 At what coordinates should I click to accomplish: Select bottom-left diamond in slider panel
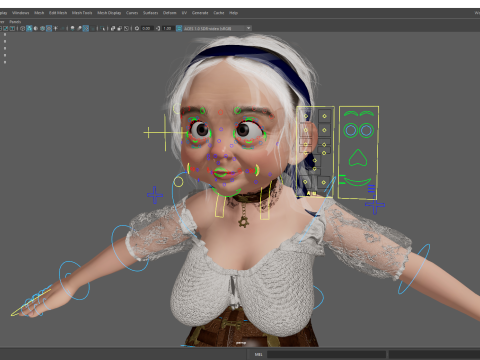305,182
